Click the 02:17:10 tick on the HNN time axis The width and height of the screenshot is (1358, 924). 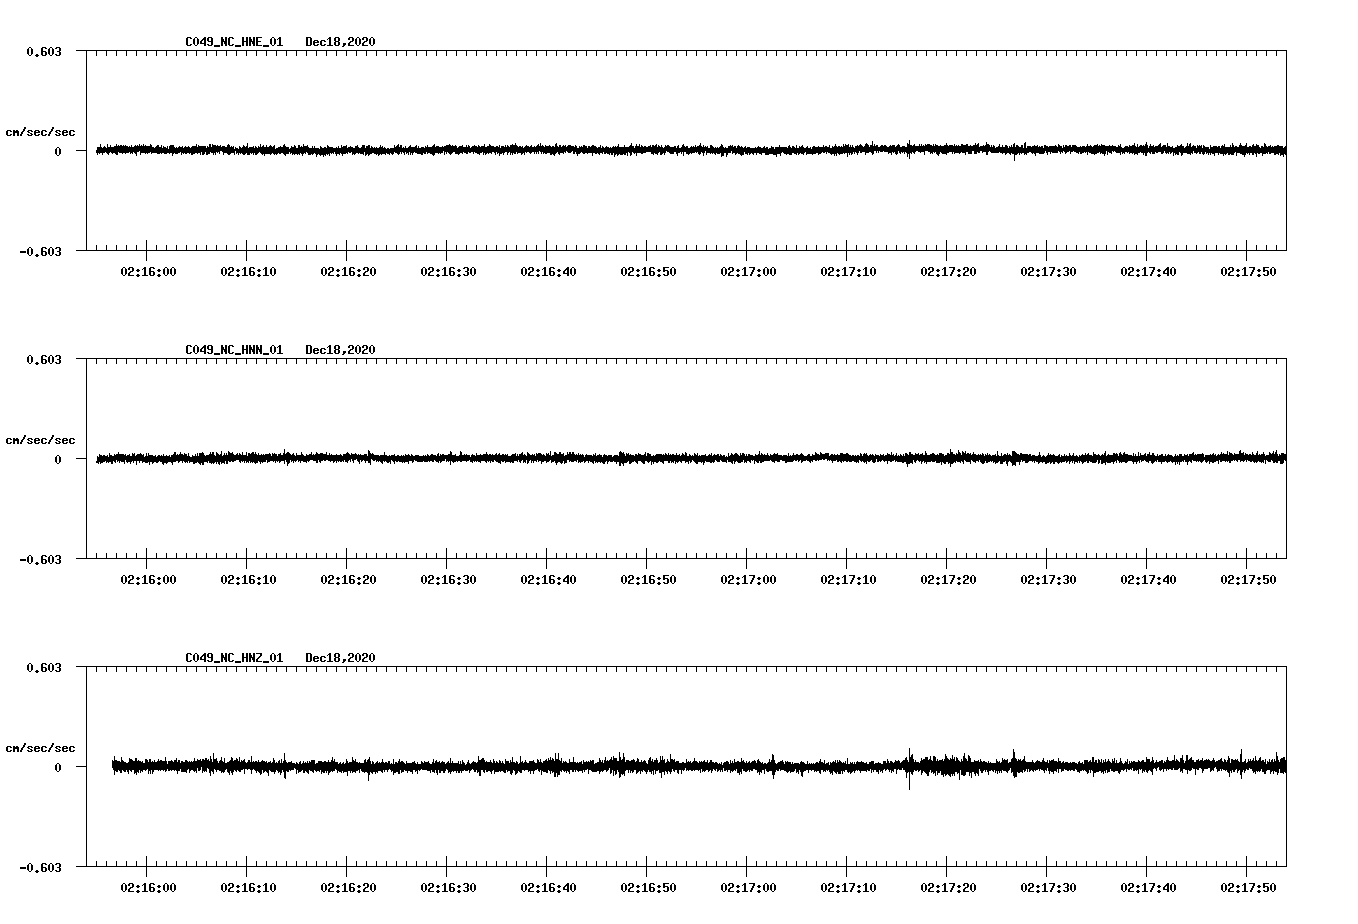(x=850, y=578)
